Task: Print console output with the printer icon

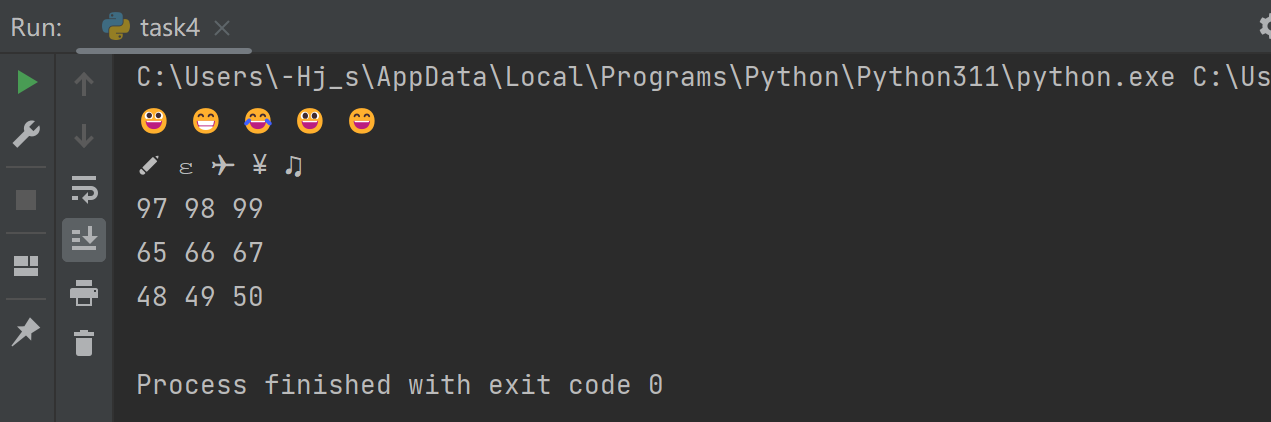Action: [84, 292]
